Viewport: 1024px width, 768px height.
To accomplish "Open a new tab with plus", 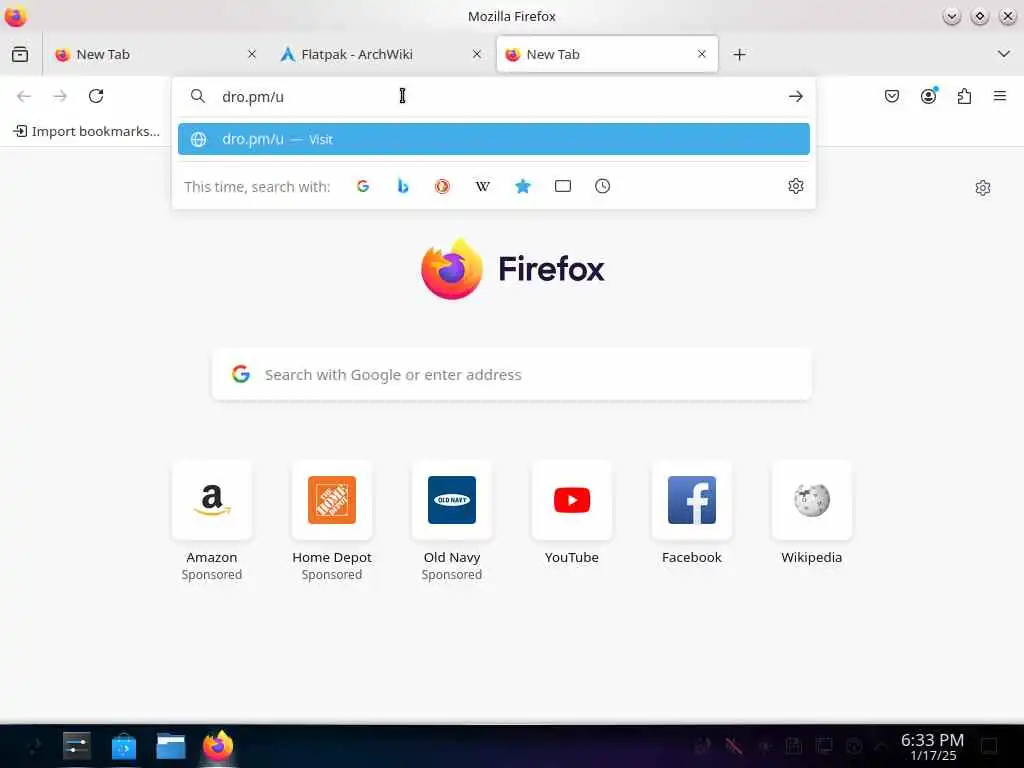I will (739, 54).
